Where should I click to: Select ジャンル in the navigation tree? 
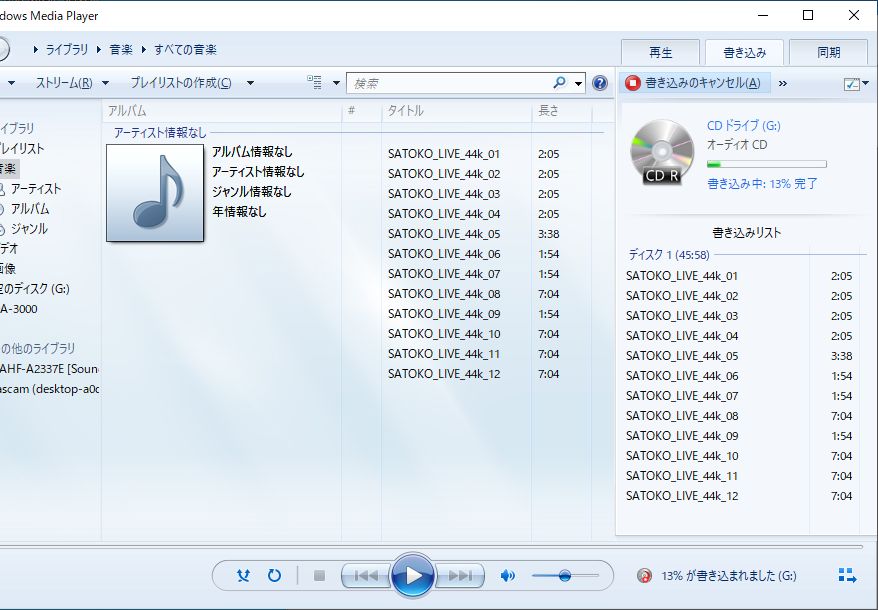29,229
